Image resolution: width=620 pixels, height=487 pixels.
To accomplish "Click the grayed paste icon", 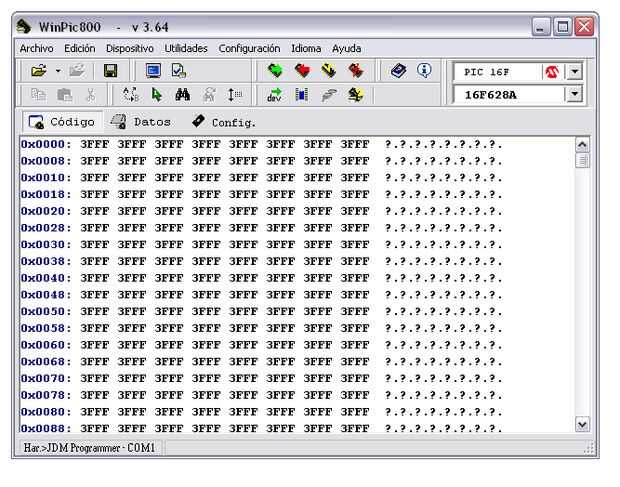I will click(x=64, y=95).
